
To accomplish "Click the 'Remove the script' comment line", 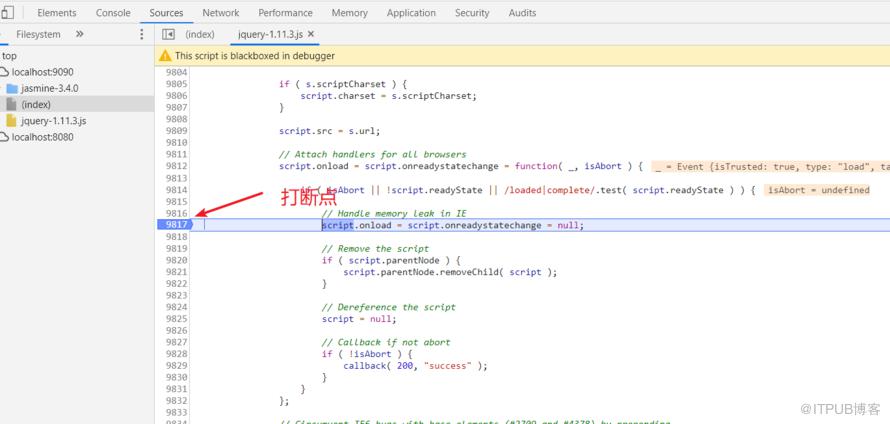I will [375, 249].
